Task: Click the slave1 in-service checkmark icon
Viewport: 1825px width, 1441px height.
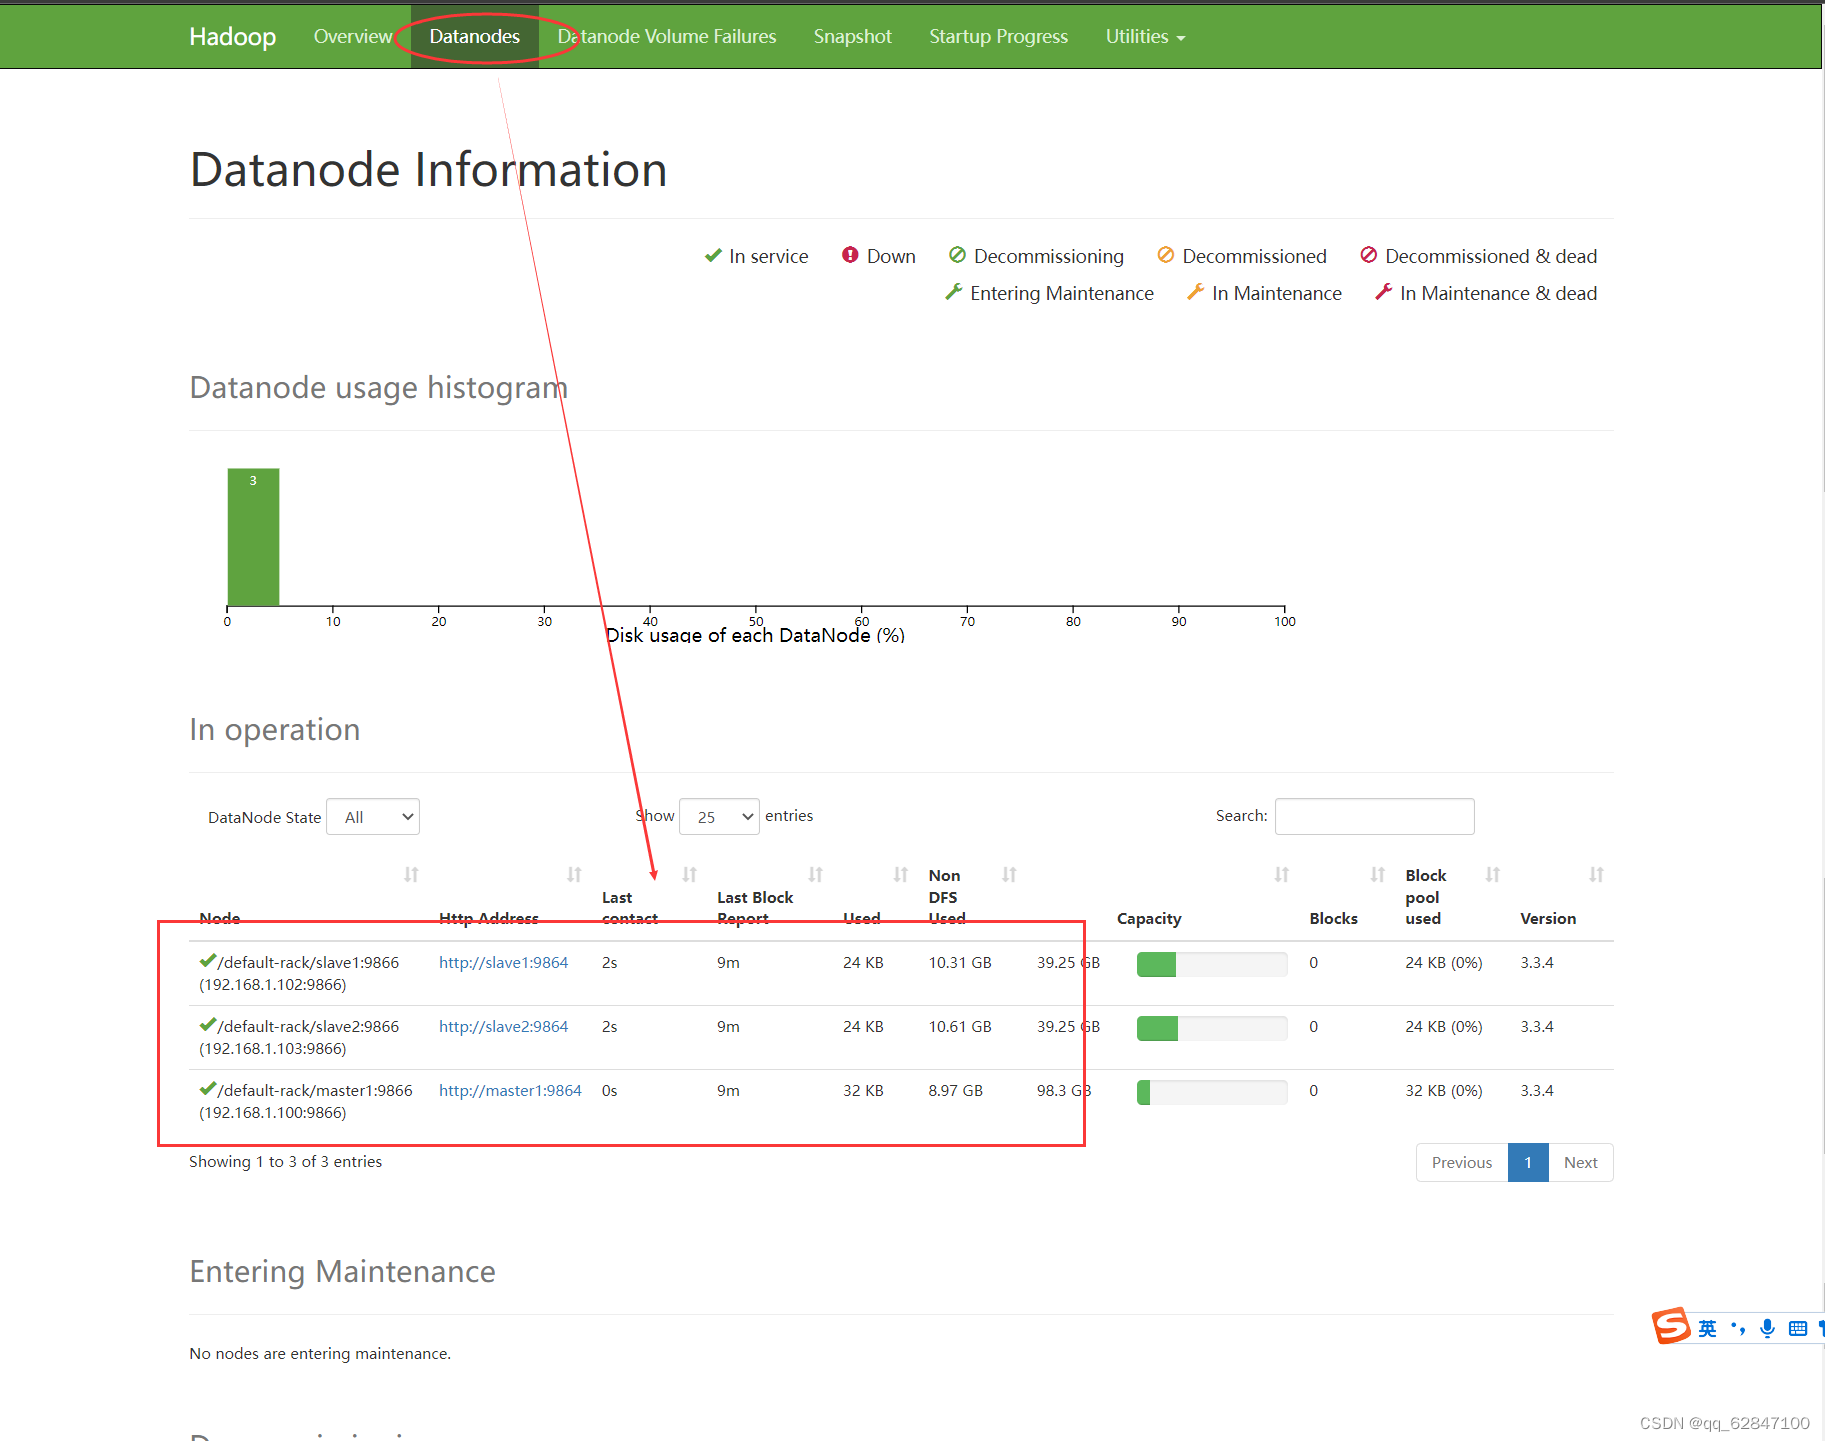Action: pyautogui.click(x=208, y=961)
